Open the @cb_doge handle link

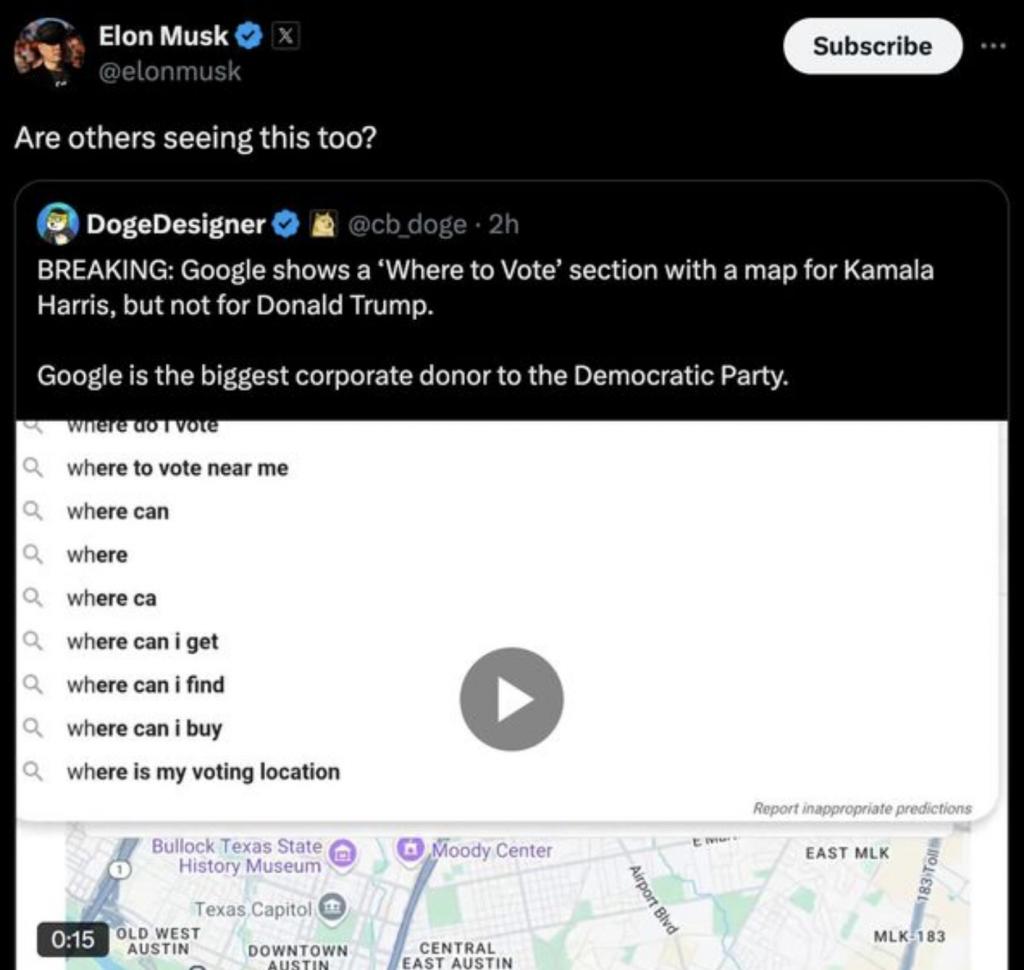406,224
